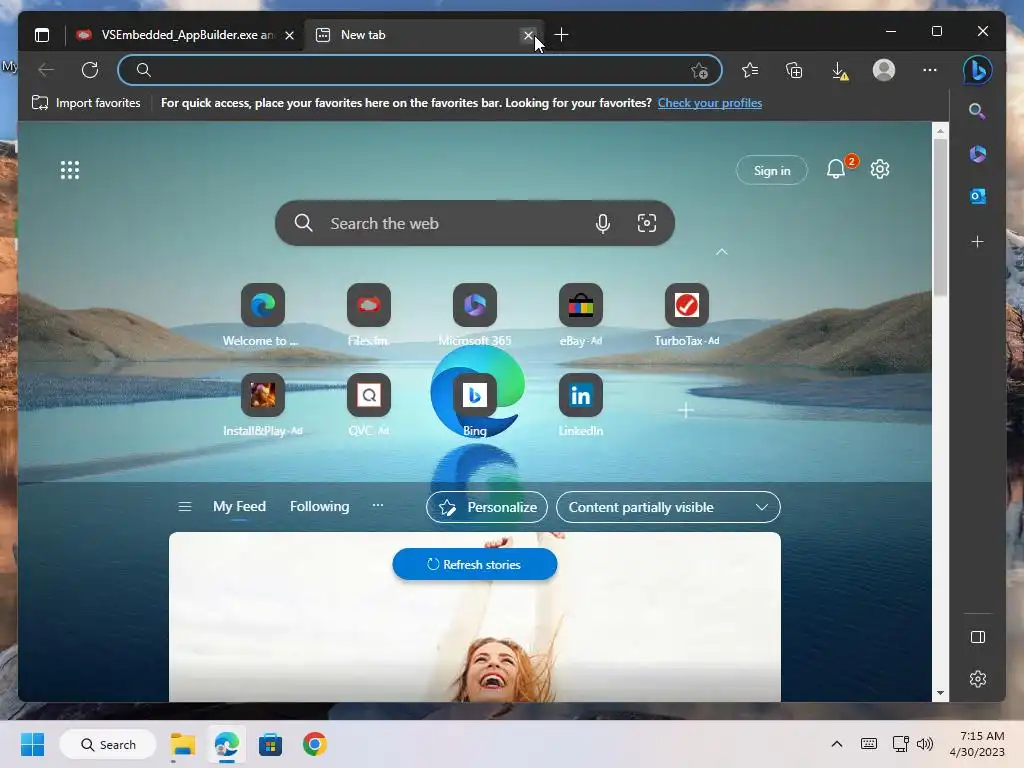Viewport: 1024px width, 768px height.
Task: Open more feed options ellipsis
Action: 377,505
